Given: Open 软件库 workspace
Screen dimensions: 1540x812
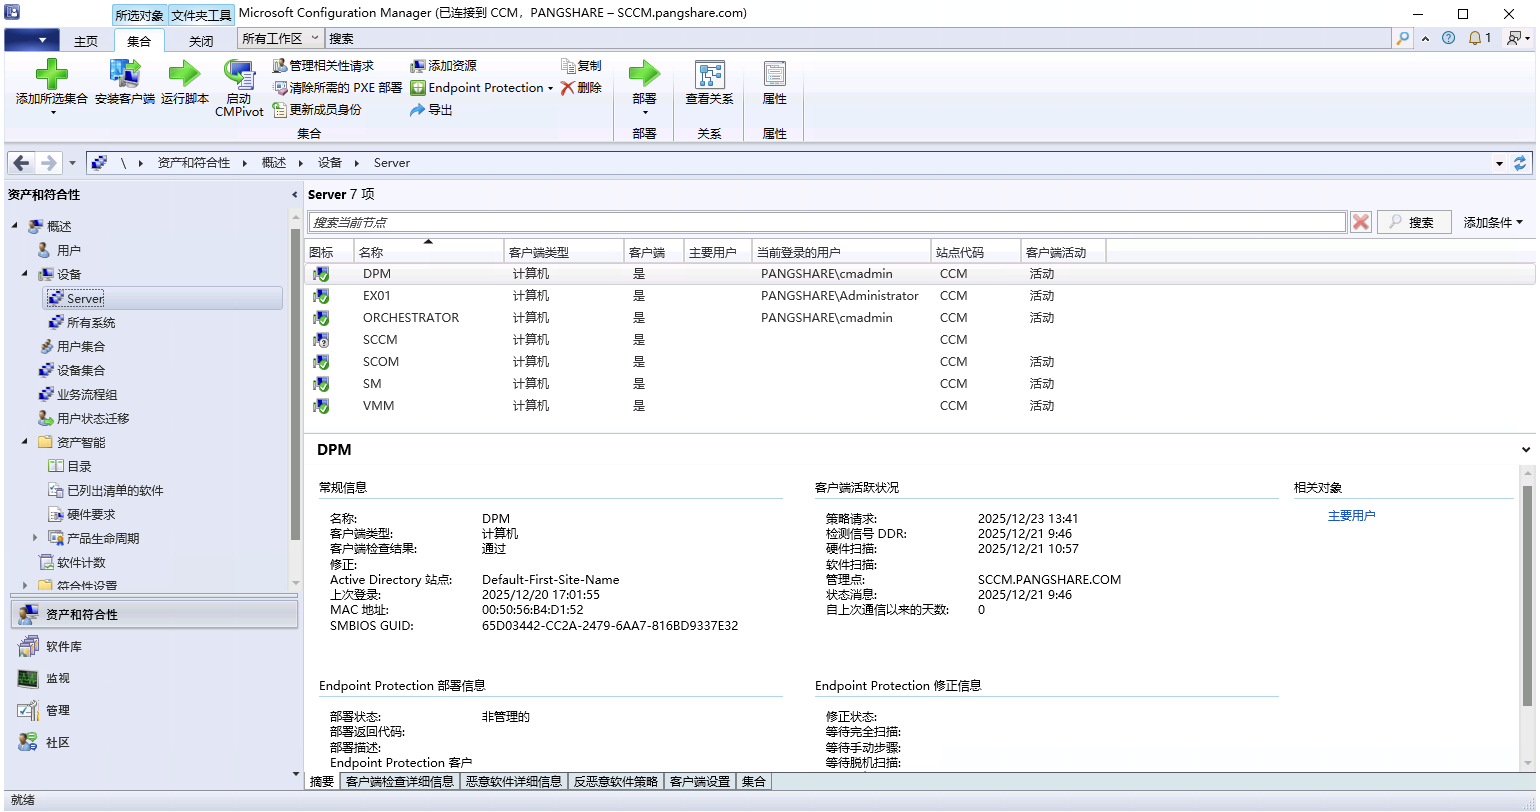Looking at the screenshot, I should (x=154, y=646).
